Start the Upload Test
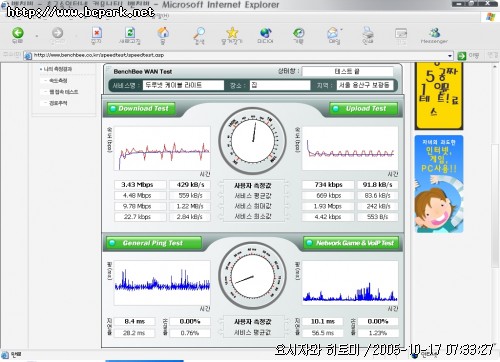Image resolution: width=500 pixels, height=362 pixels. click(363, 108)
